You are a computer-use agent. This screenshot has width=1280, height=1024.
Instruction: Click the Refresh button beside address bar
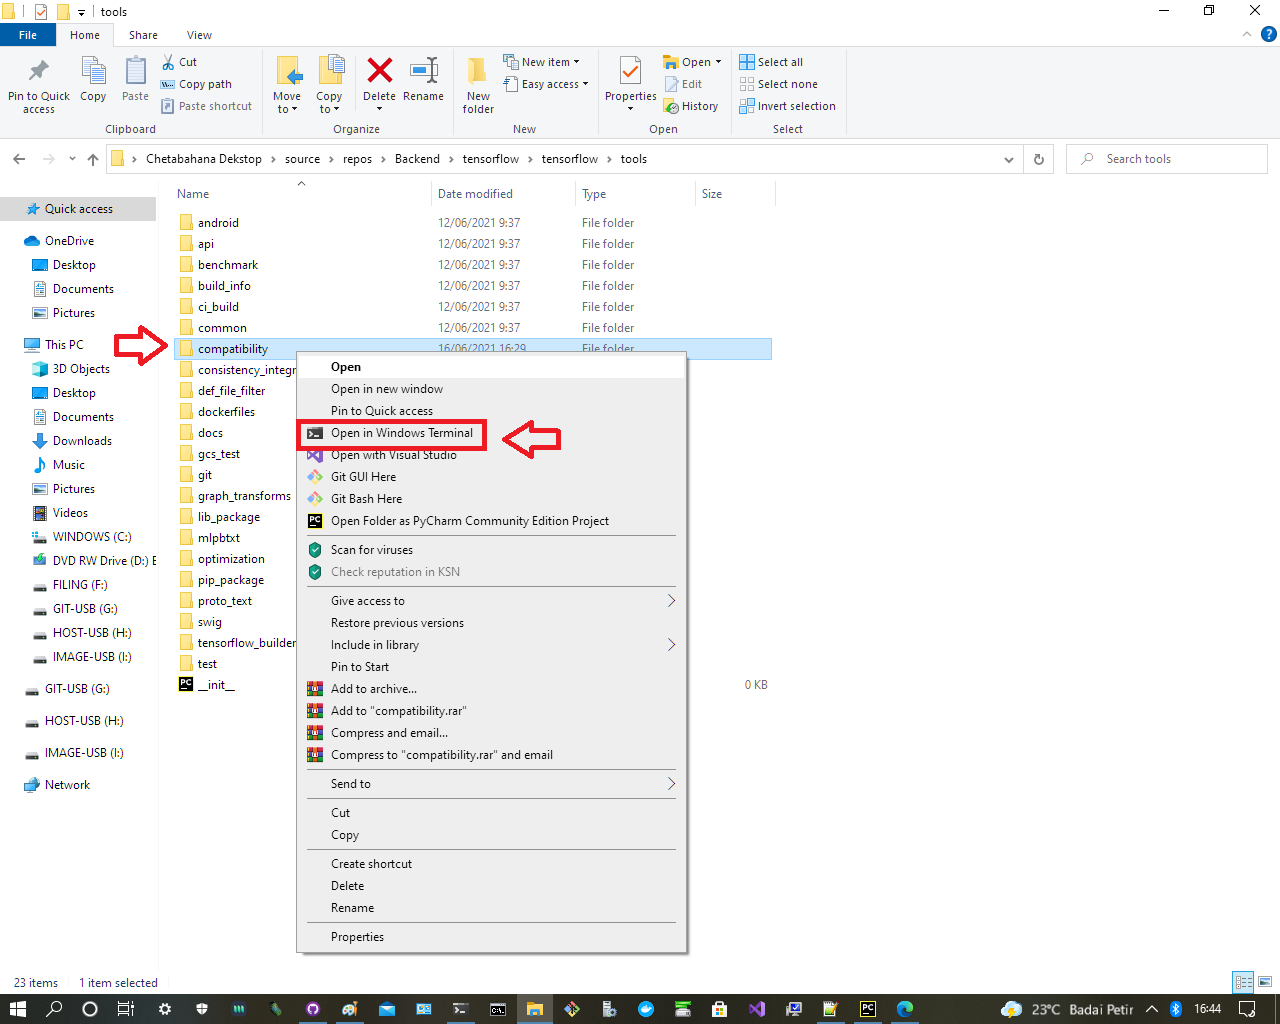point(1038,159)
